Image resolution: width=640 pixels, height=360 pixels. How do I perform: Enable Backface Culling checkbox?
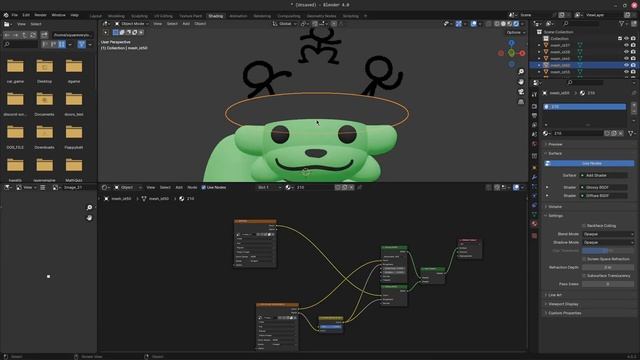pos(584,226)
